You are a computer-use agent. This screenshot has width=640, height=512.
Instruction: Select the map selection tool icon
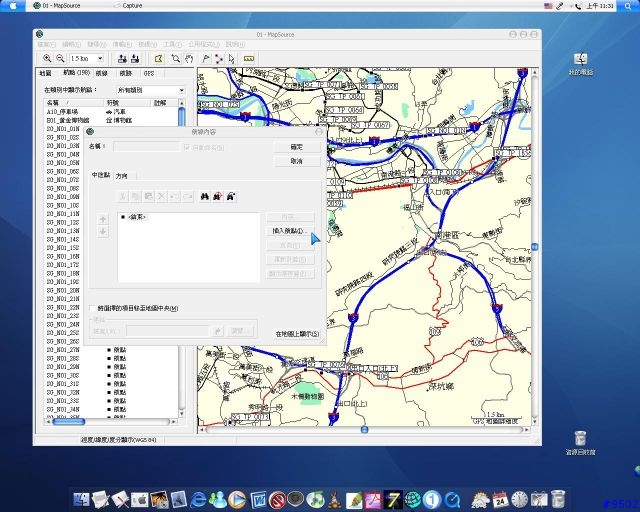point(158,58)
